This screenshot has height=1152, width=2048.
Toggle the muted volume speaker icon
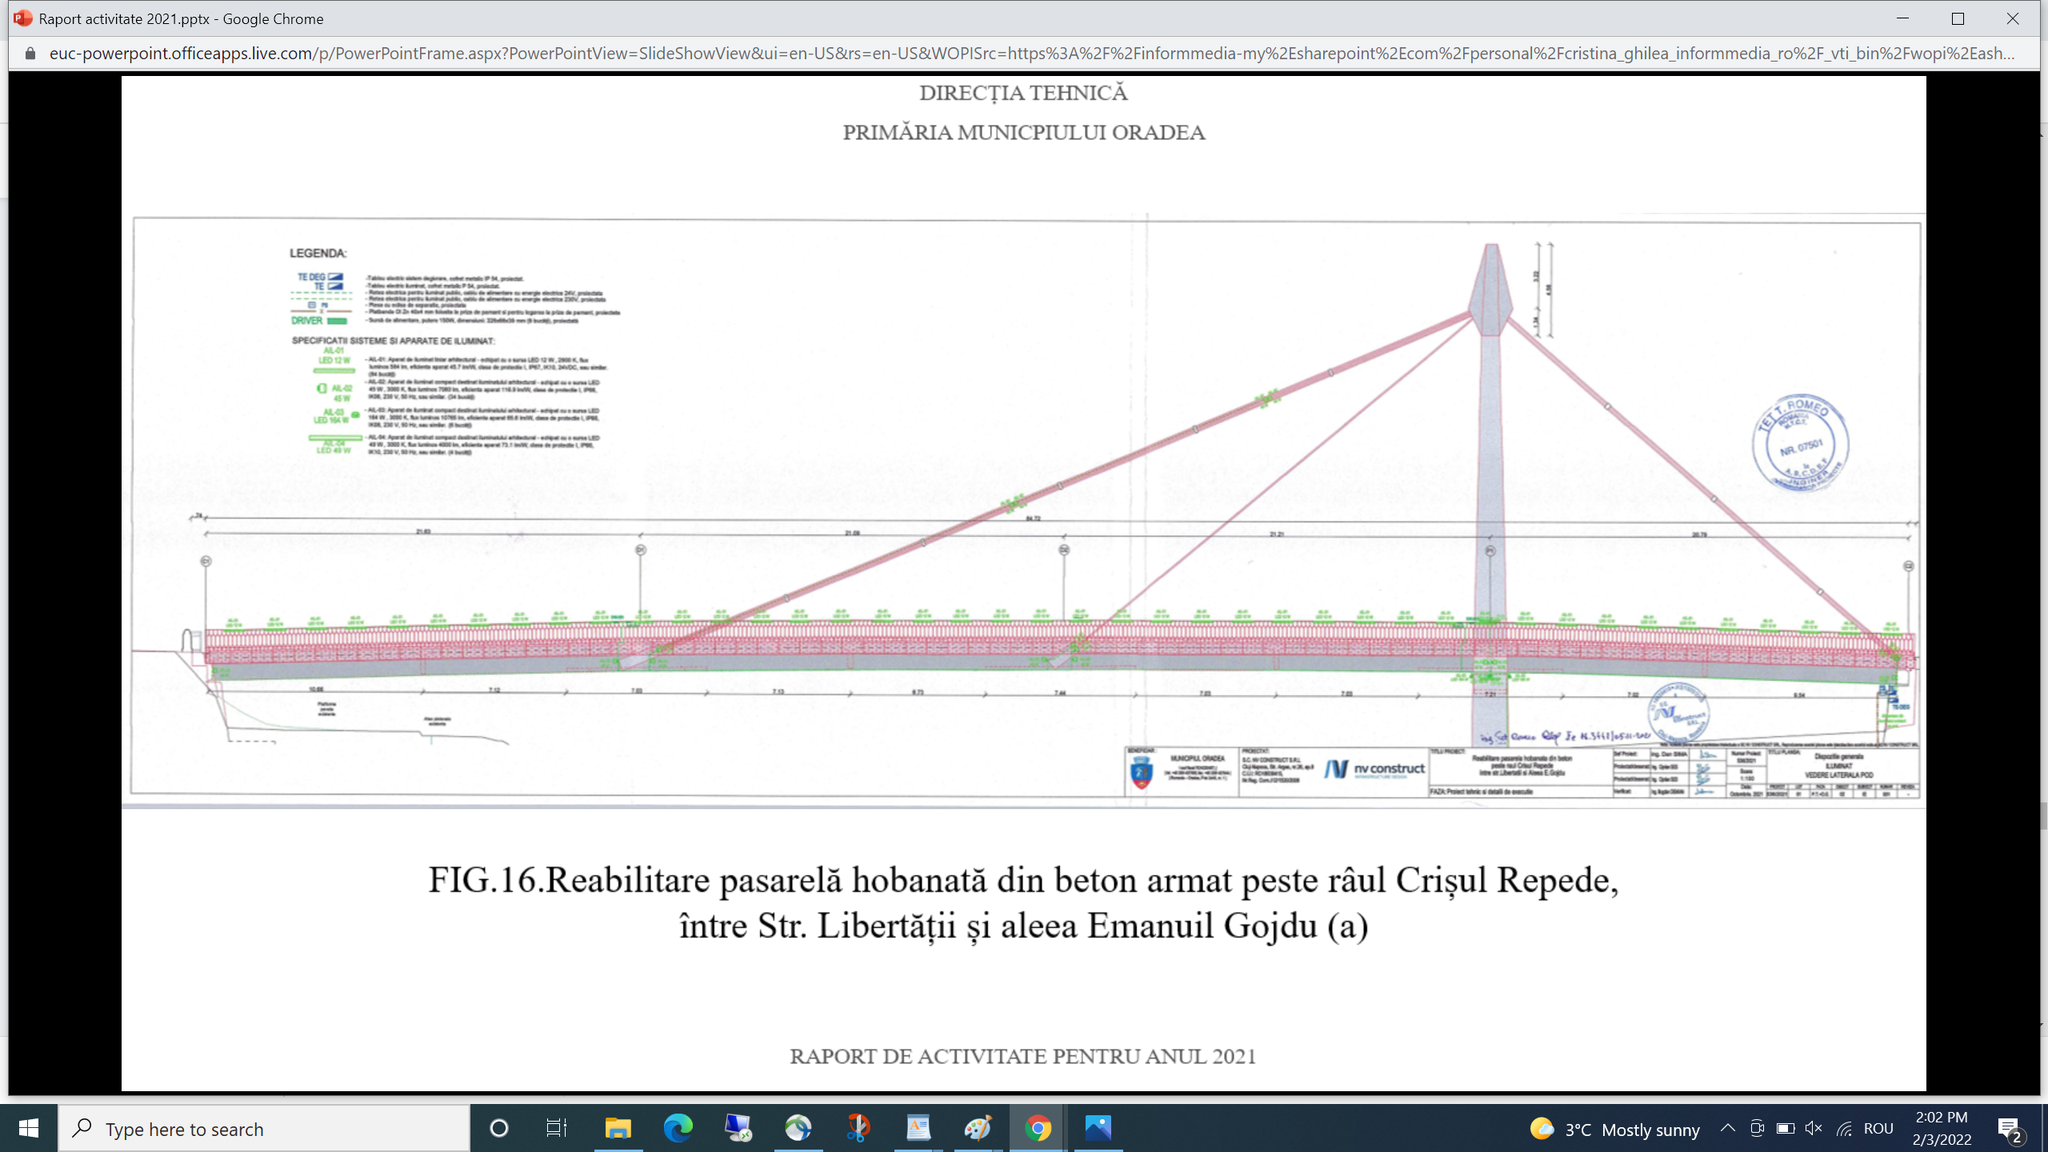[x=1814, y=1129]
